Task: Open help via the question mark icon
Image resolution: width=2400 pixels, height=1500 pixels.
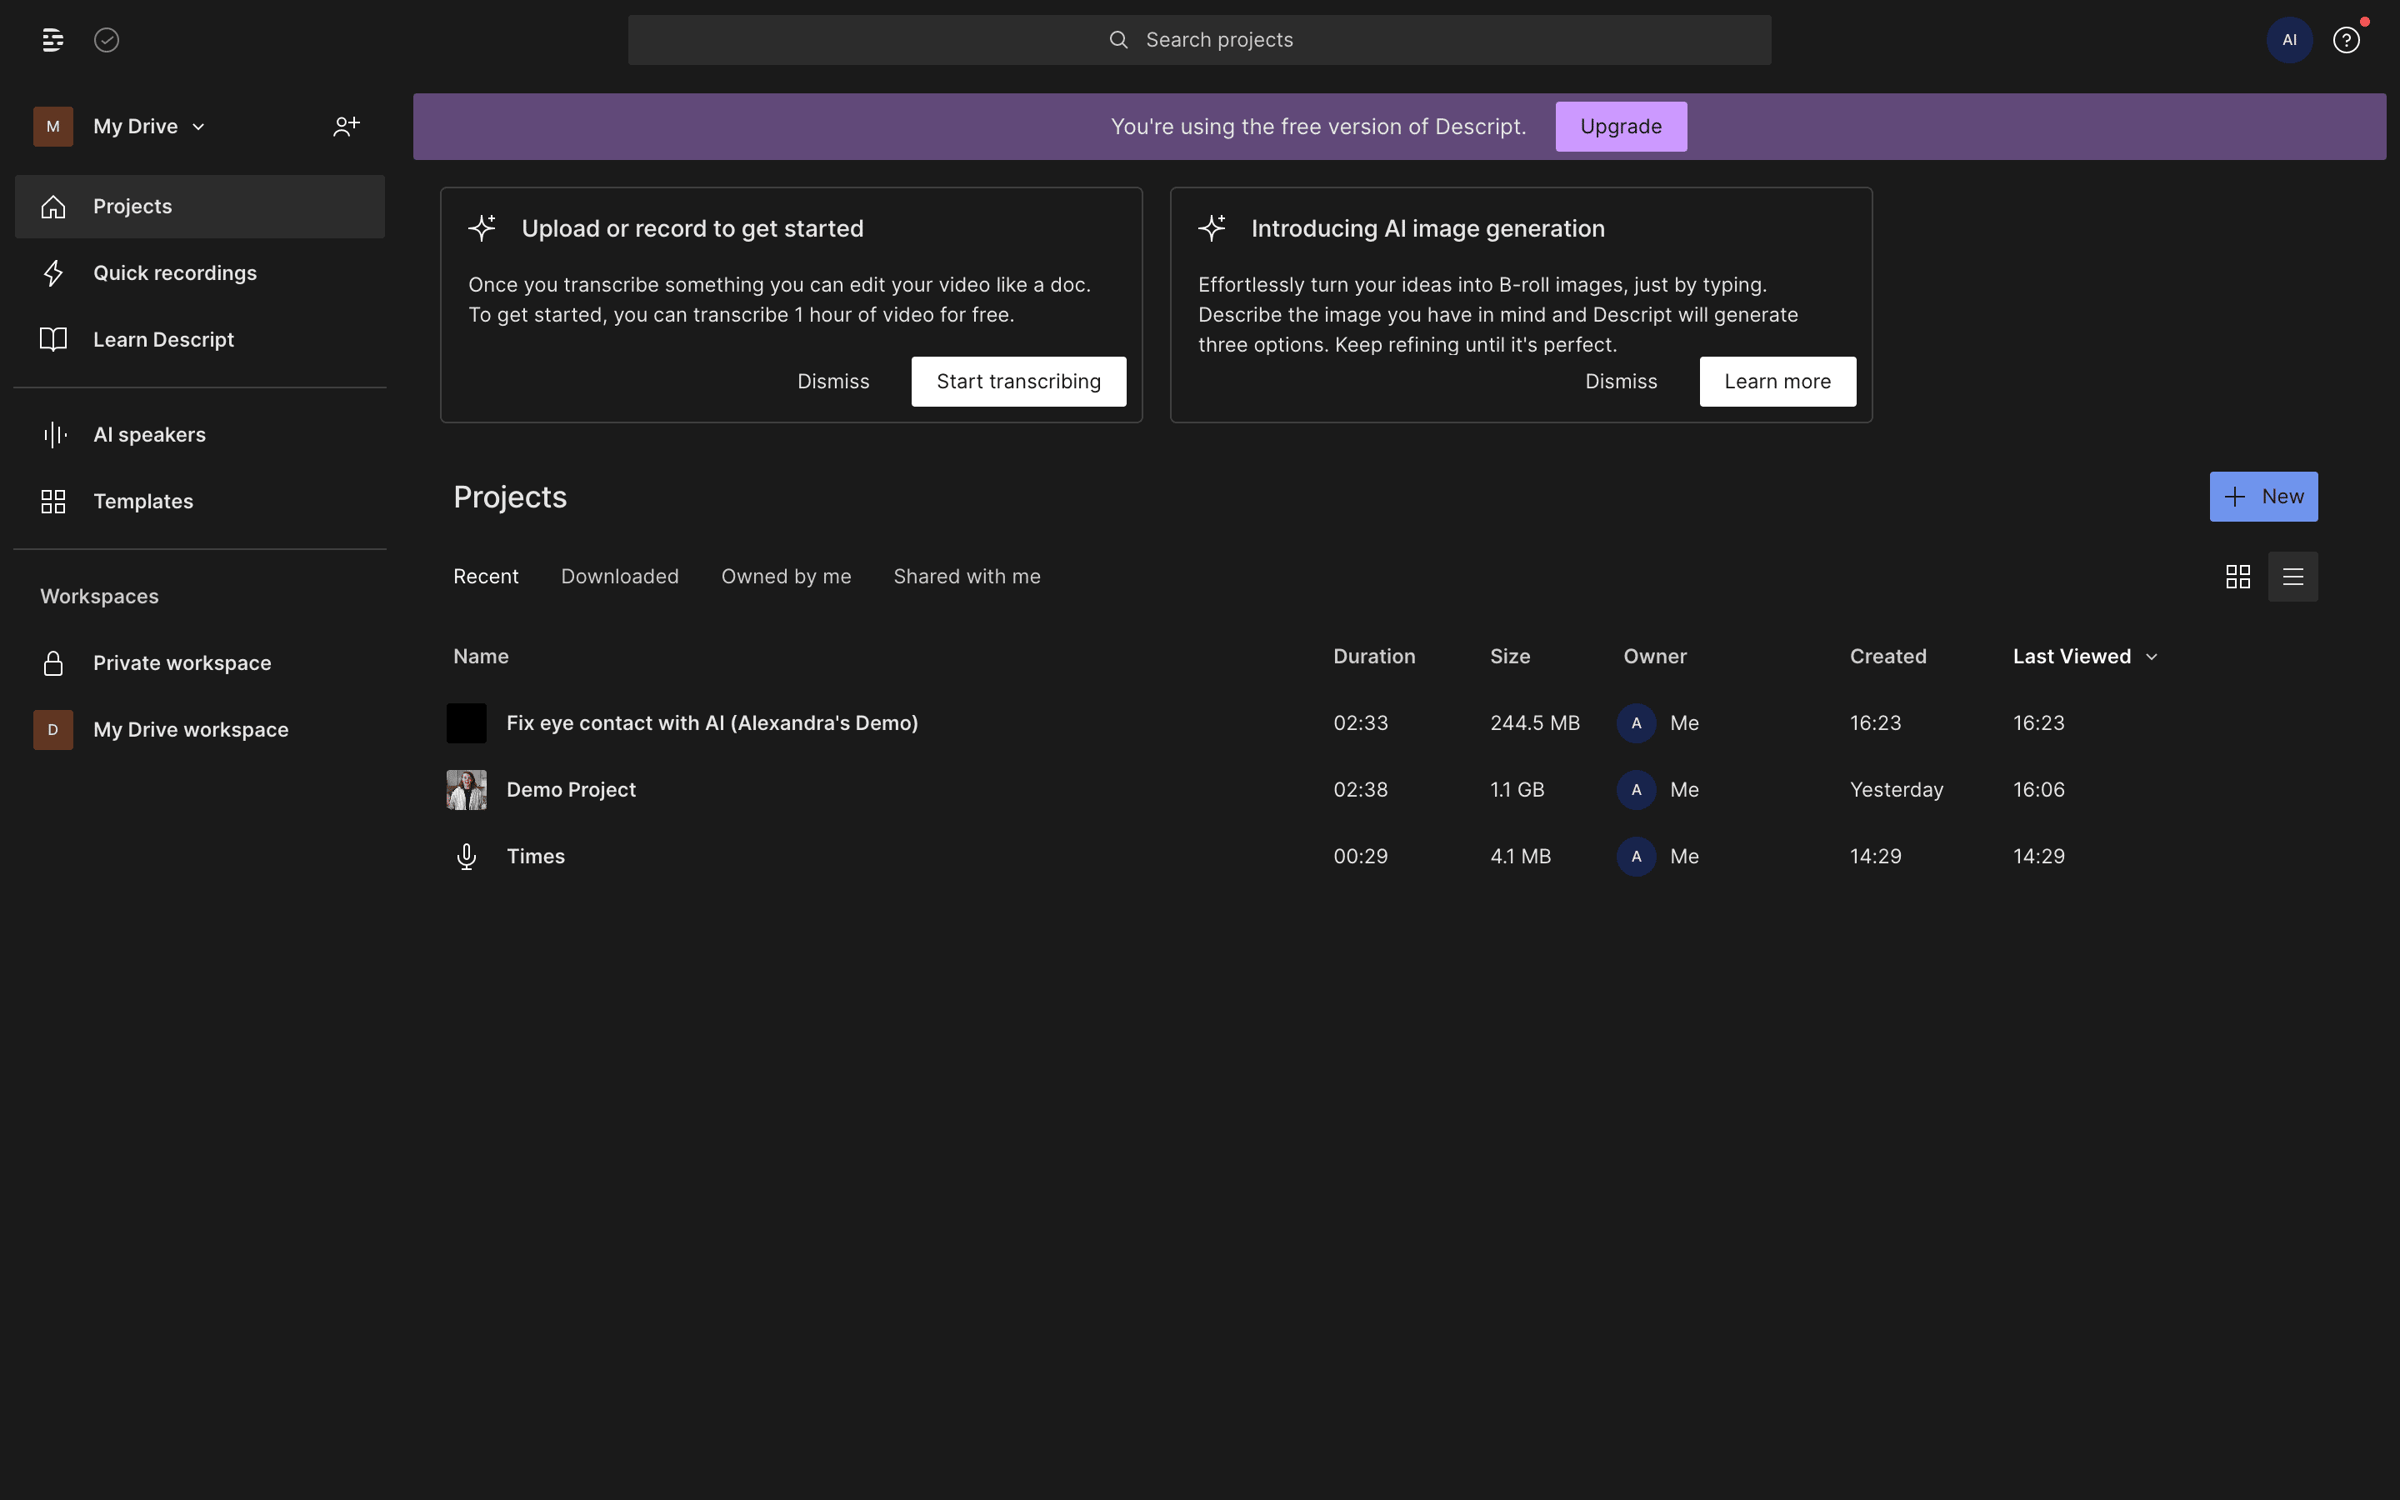Action: tap(2347, 40)
